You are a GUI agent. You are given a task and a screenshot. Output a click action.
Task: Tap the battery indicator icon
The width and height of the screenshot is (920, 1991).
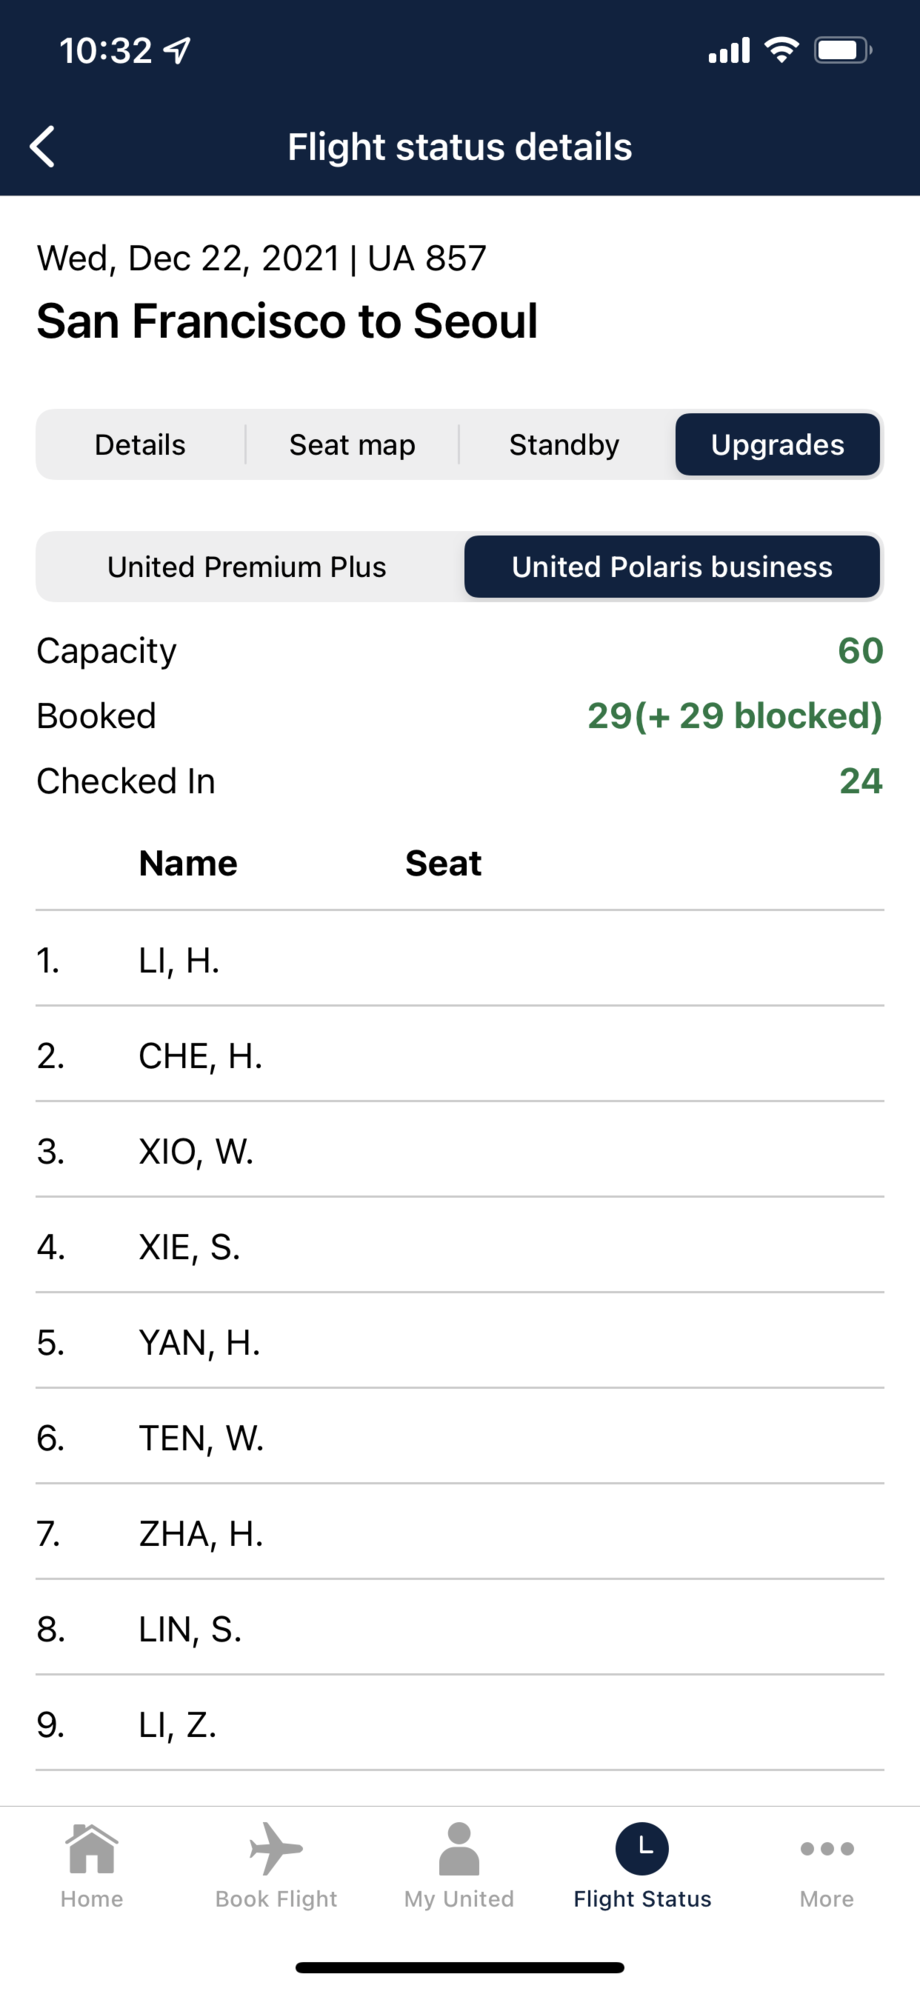click(x=843, y=50)
